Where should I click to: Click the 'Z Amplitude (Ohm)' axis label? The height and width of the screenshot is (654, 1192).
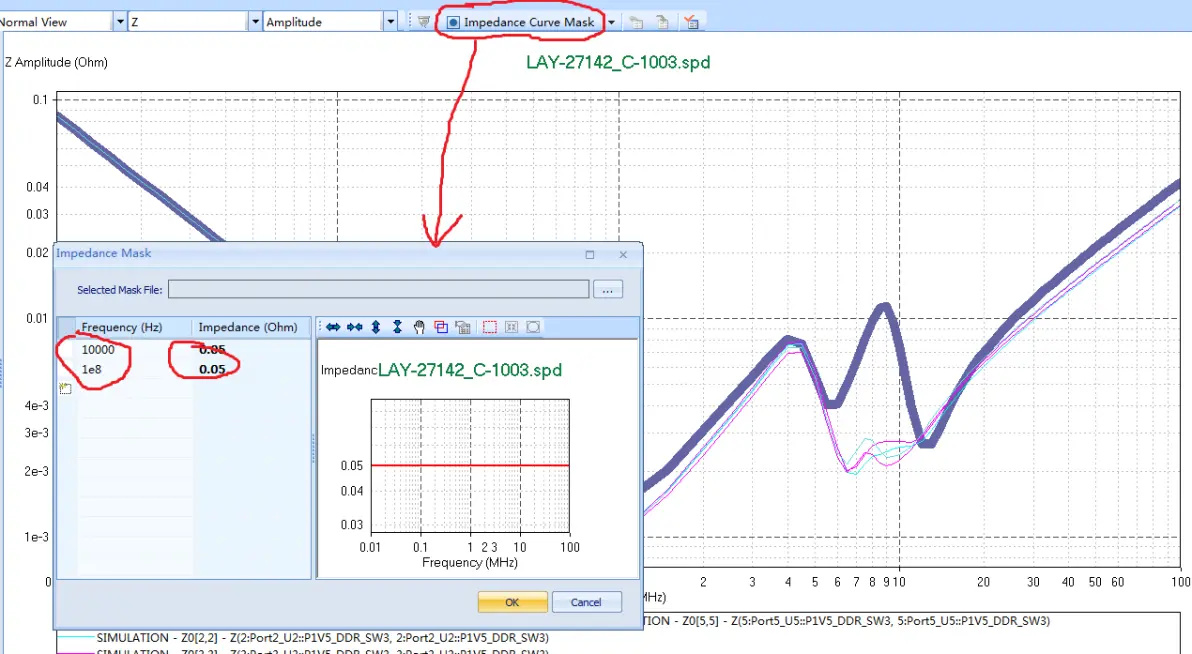pos(56,62)
